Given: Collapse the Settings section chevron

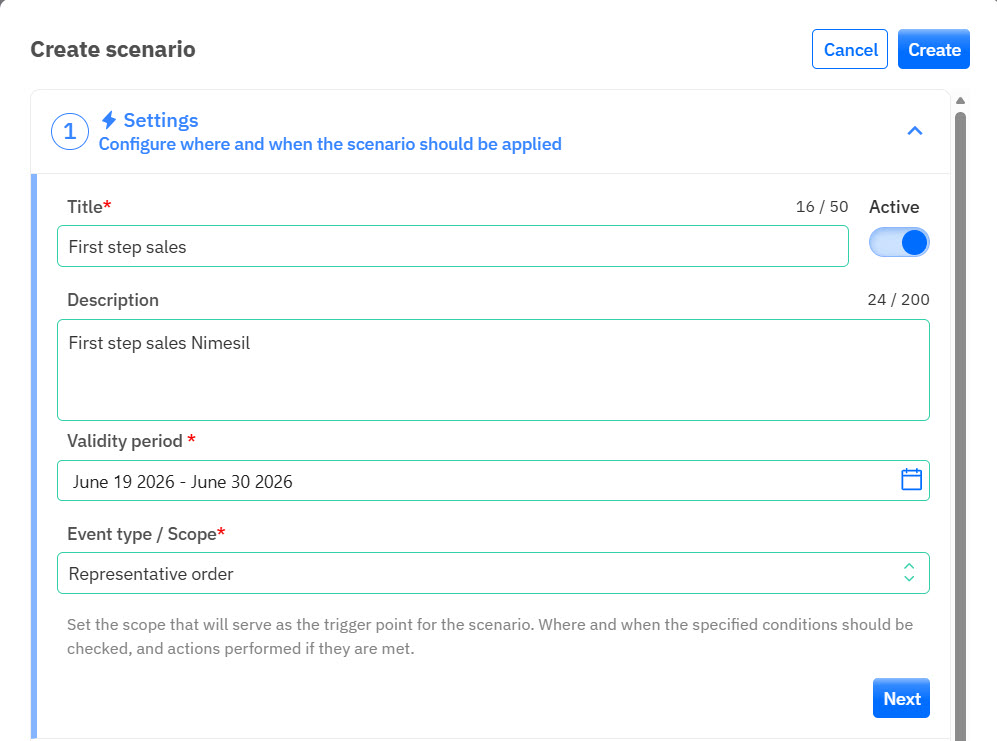Looking at the screenshot, I should click(914, 131).
